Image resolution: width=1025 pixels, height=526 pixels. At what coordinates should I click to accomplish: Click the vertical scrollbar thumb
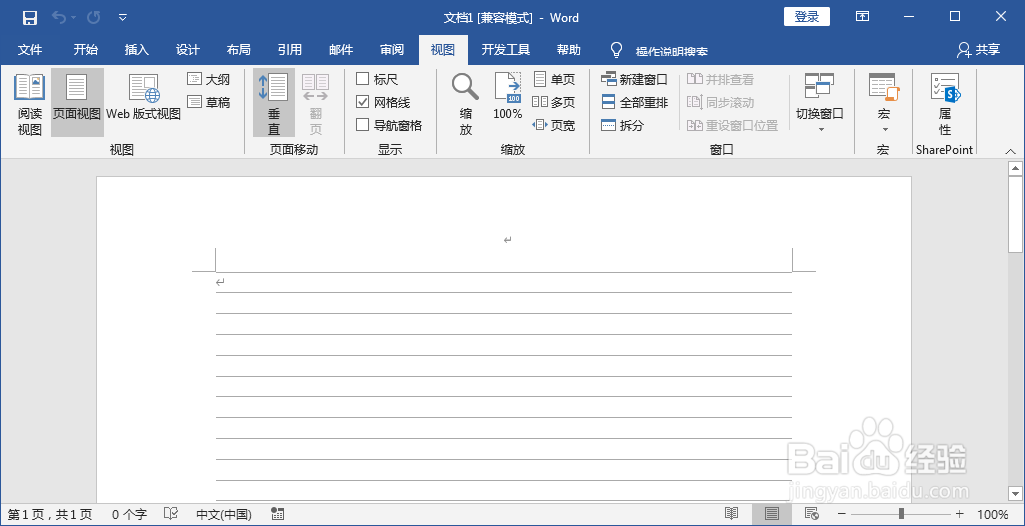coord(1015,214)
